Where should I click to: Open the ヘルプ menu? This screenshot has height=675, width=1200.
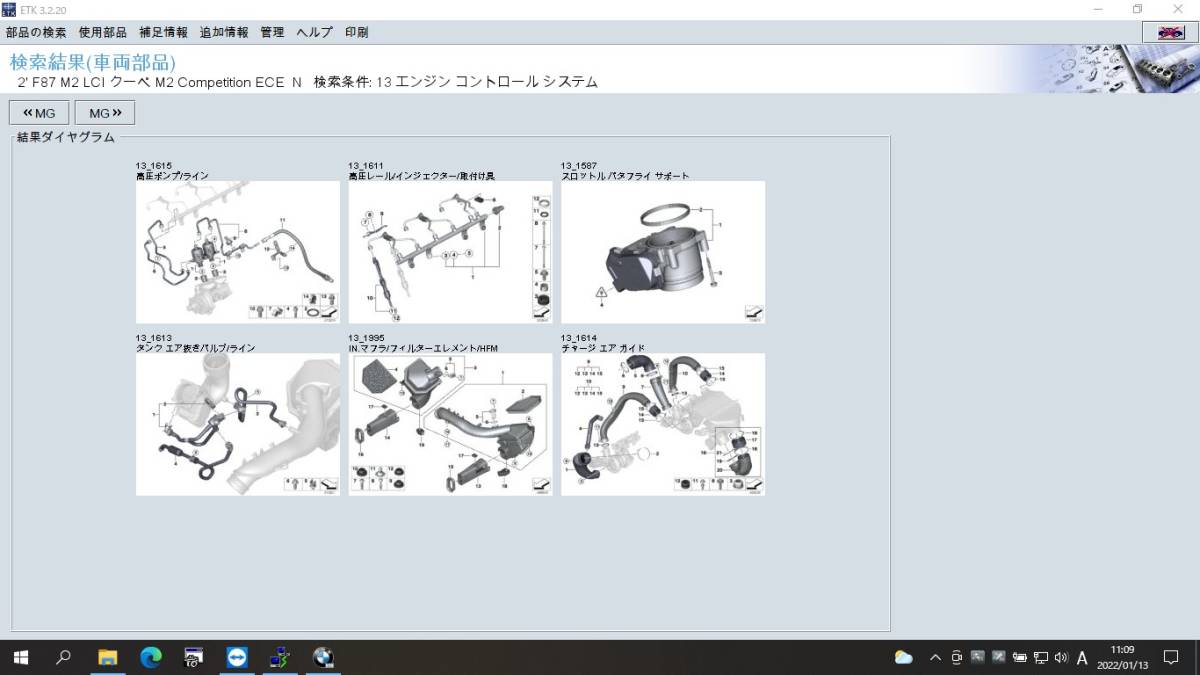pos(314,32)
